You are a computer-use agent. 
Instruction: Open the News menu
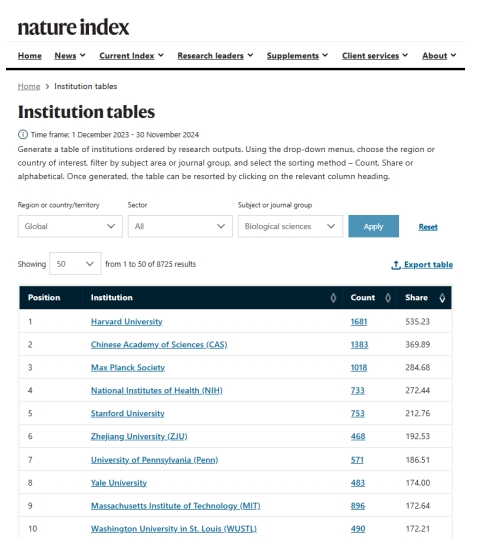(70, 56)
